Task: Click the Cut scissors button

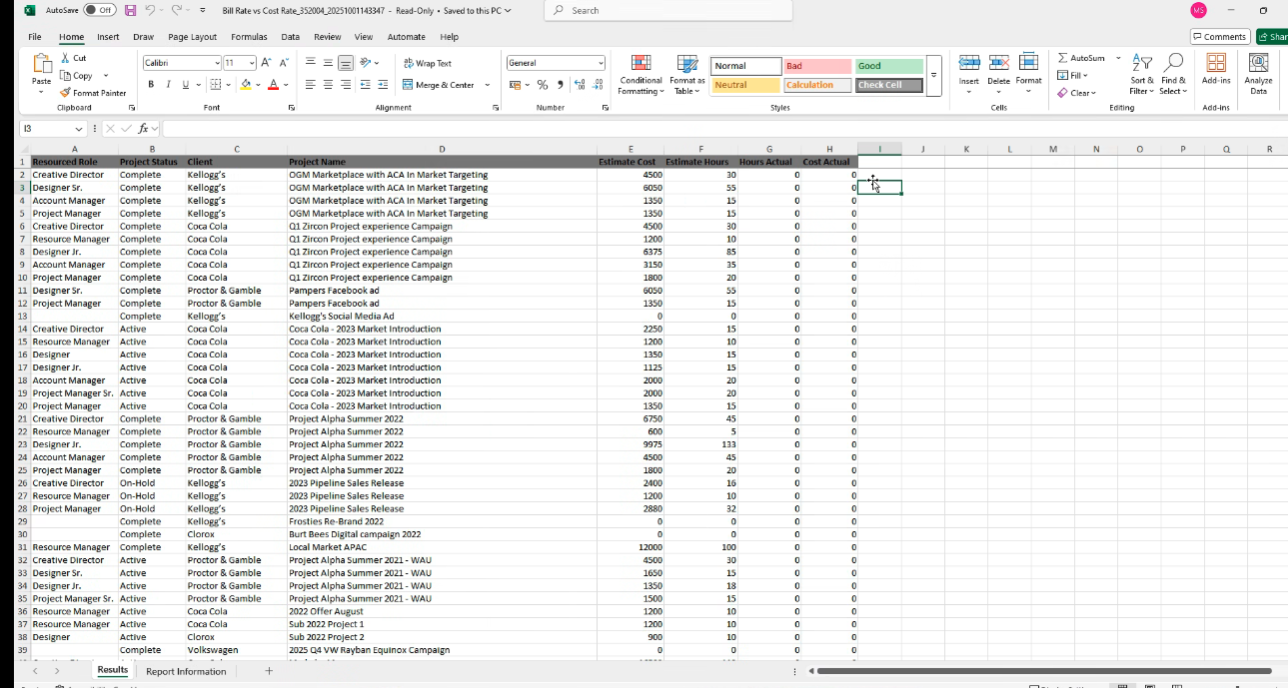Action: [x=74, y=58]
